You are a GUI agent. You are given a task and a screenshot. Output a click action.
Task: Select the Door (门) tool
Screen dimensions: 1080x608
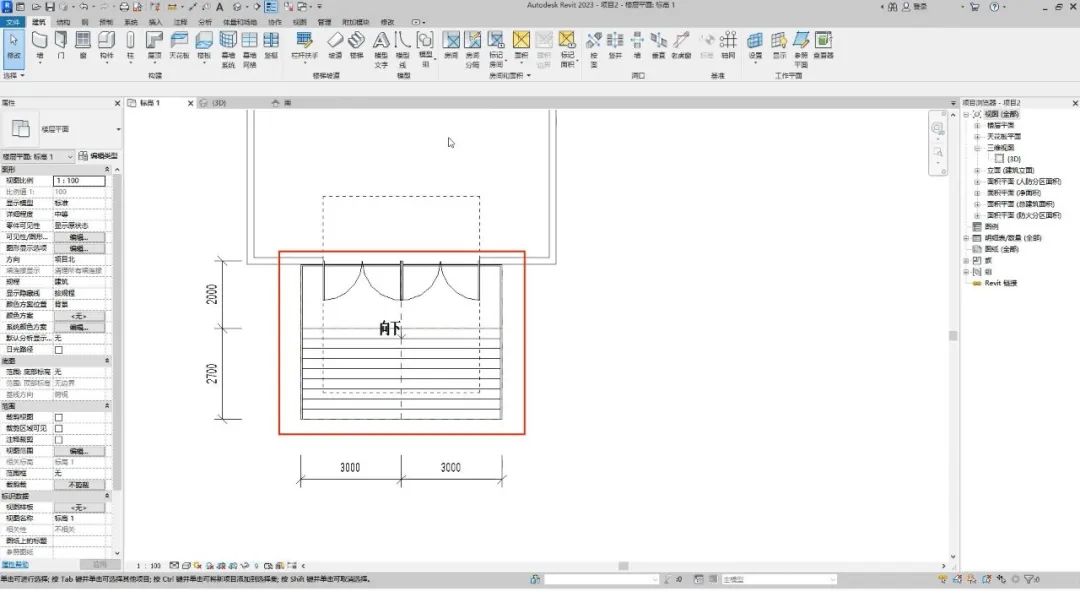(61, 45)
